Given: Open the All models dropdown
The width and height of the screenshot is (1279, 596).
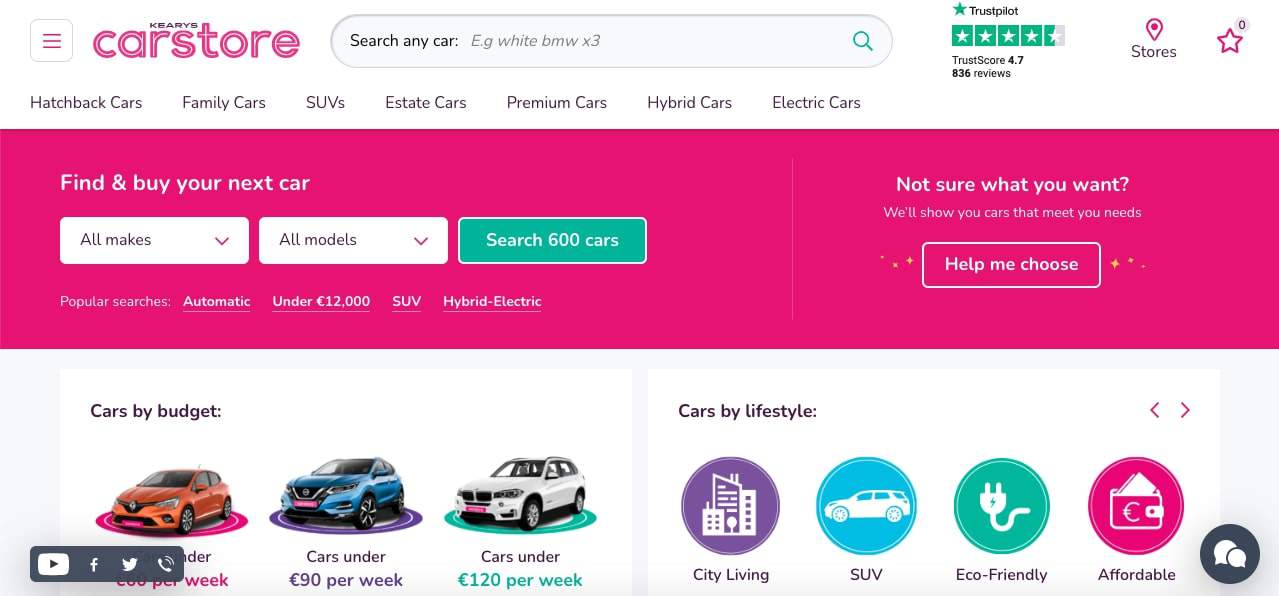Looking at the screenshot, I should [x=353, y=240].
